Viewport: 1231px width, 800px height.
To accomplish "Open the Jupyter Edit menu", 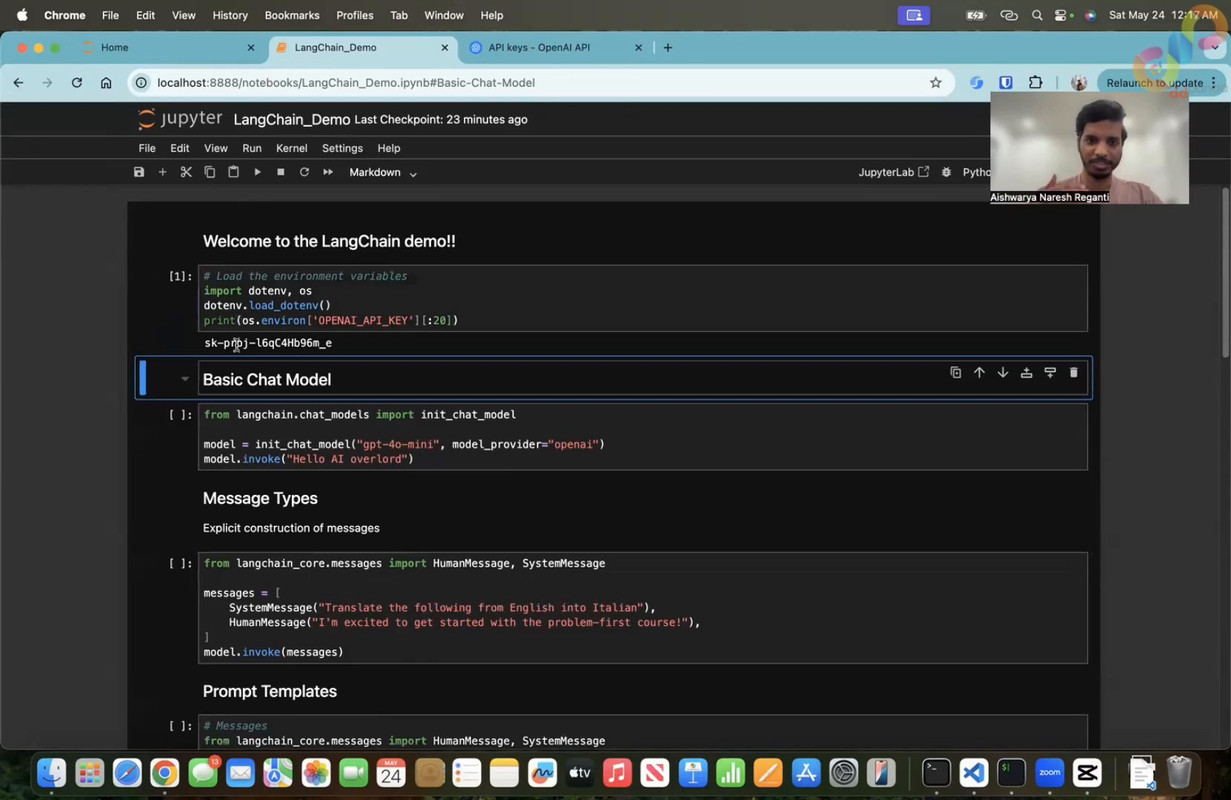I will pos(180,148).
